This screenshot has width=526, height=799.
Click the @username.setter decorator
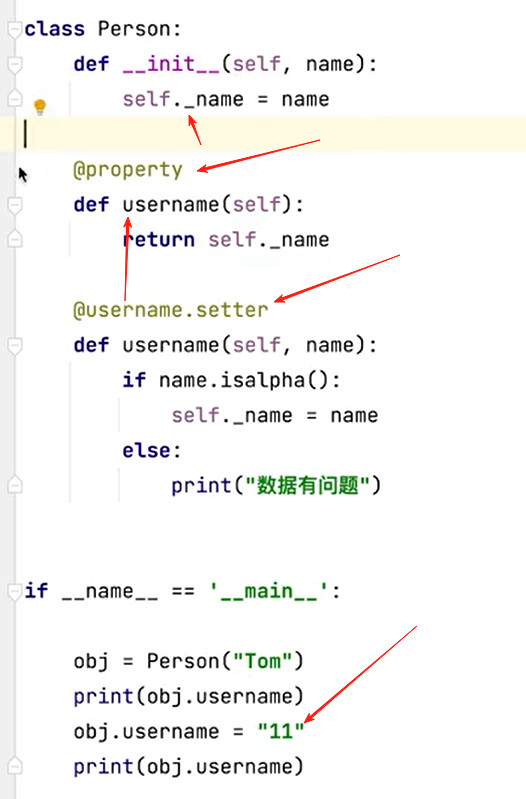[171, 310]
